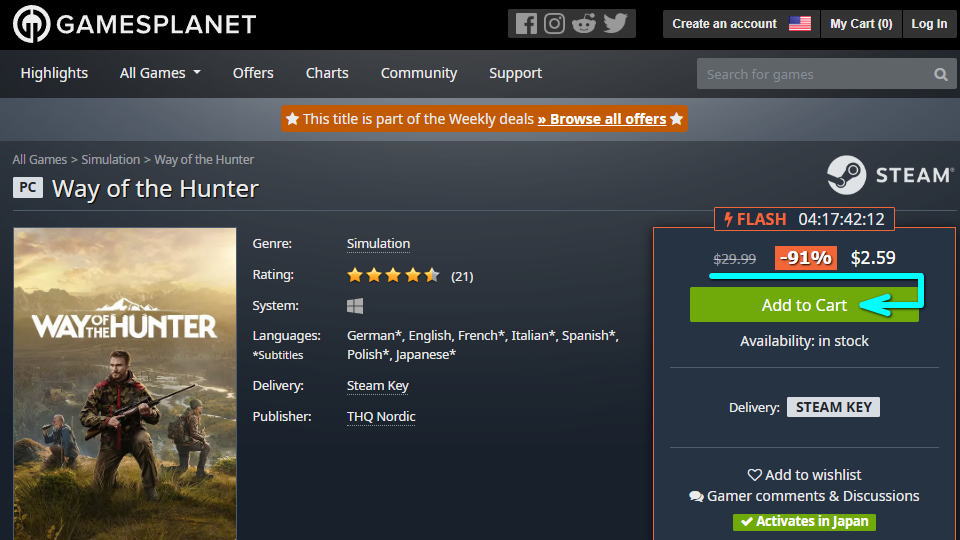This screenshot has width=960, height=540.
Task: Click the Steam logo
Action: (x=889, y=175)
